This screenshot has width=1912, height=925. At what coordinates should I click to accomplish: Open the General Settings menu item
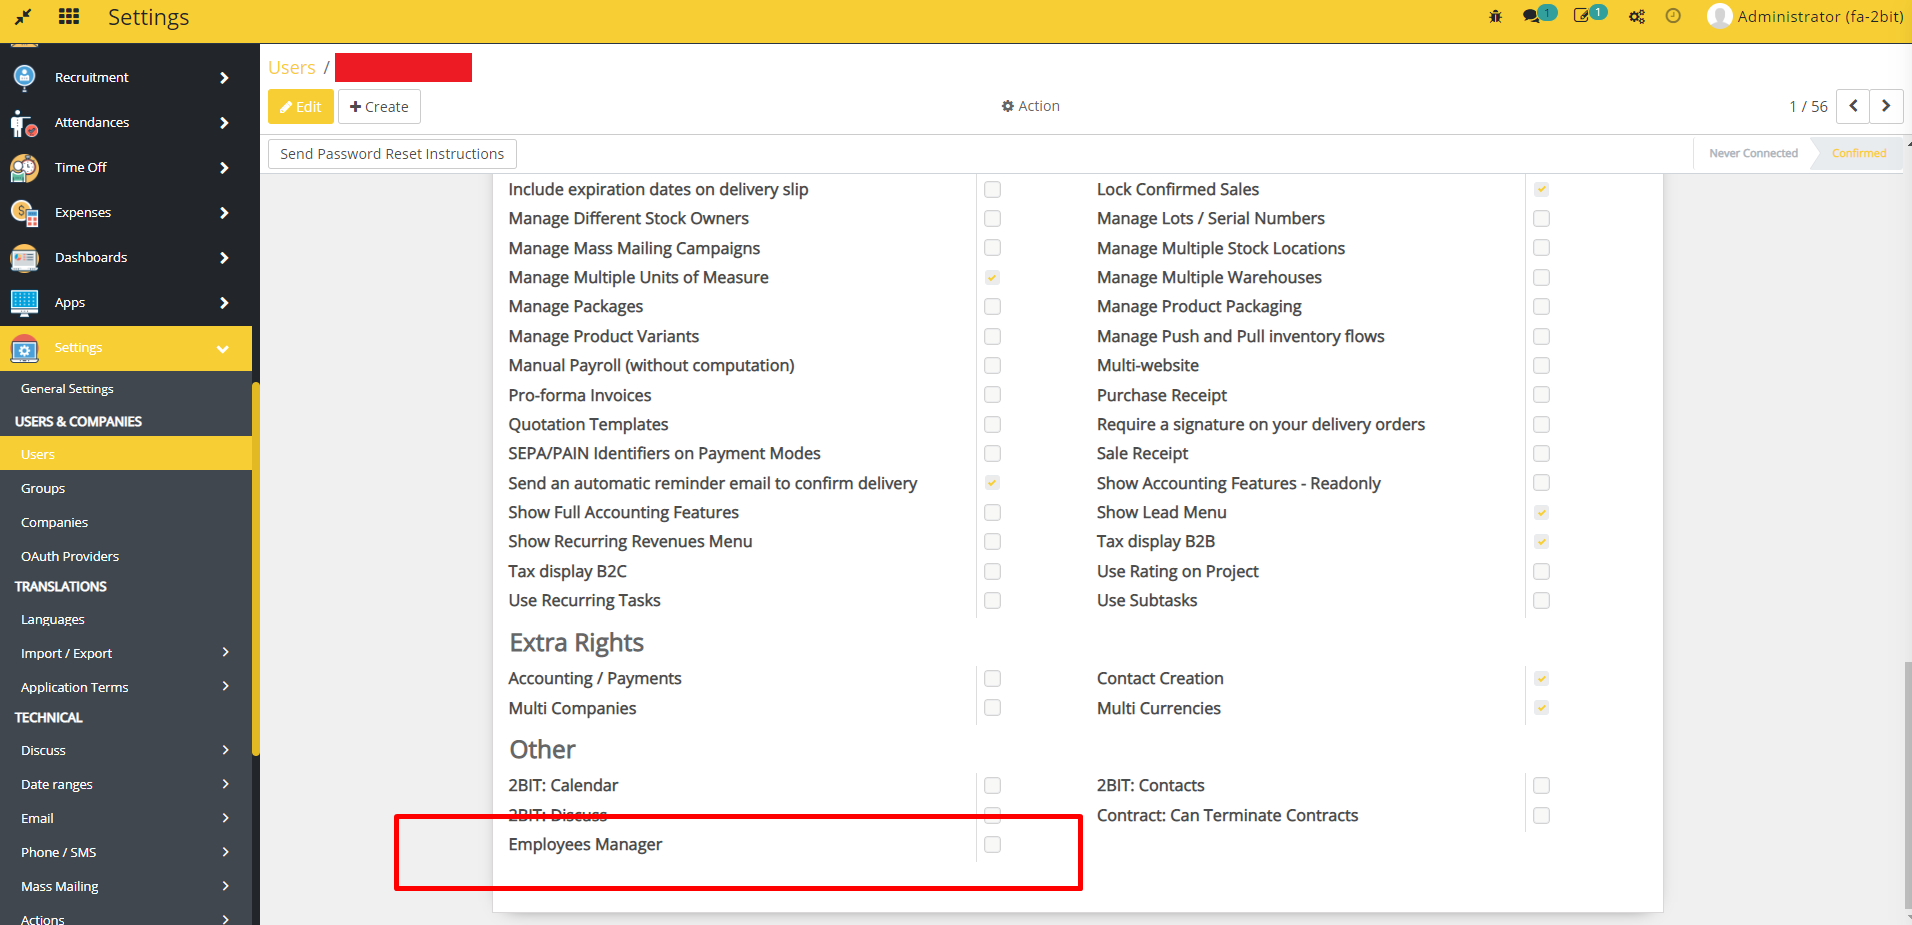coord(67,389)
